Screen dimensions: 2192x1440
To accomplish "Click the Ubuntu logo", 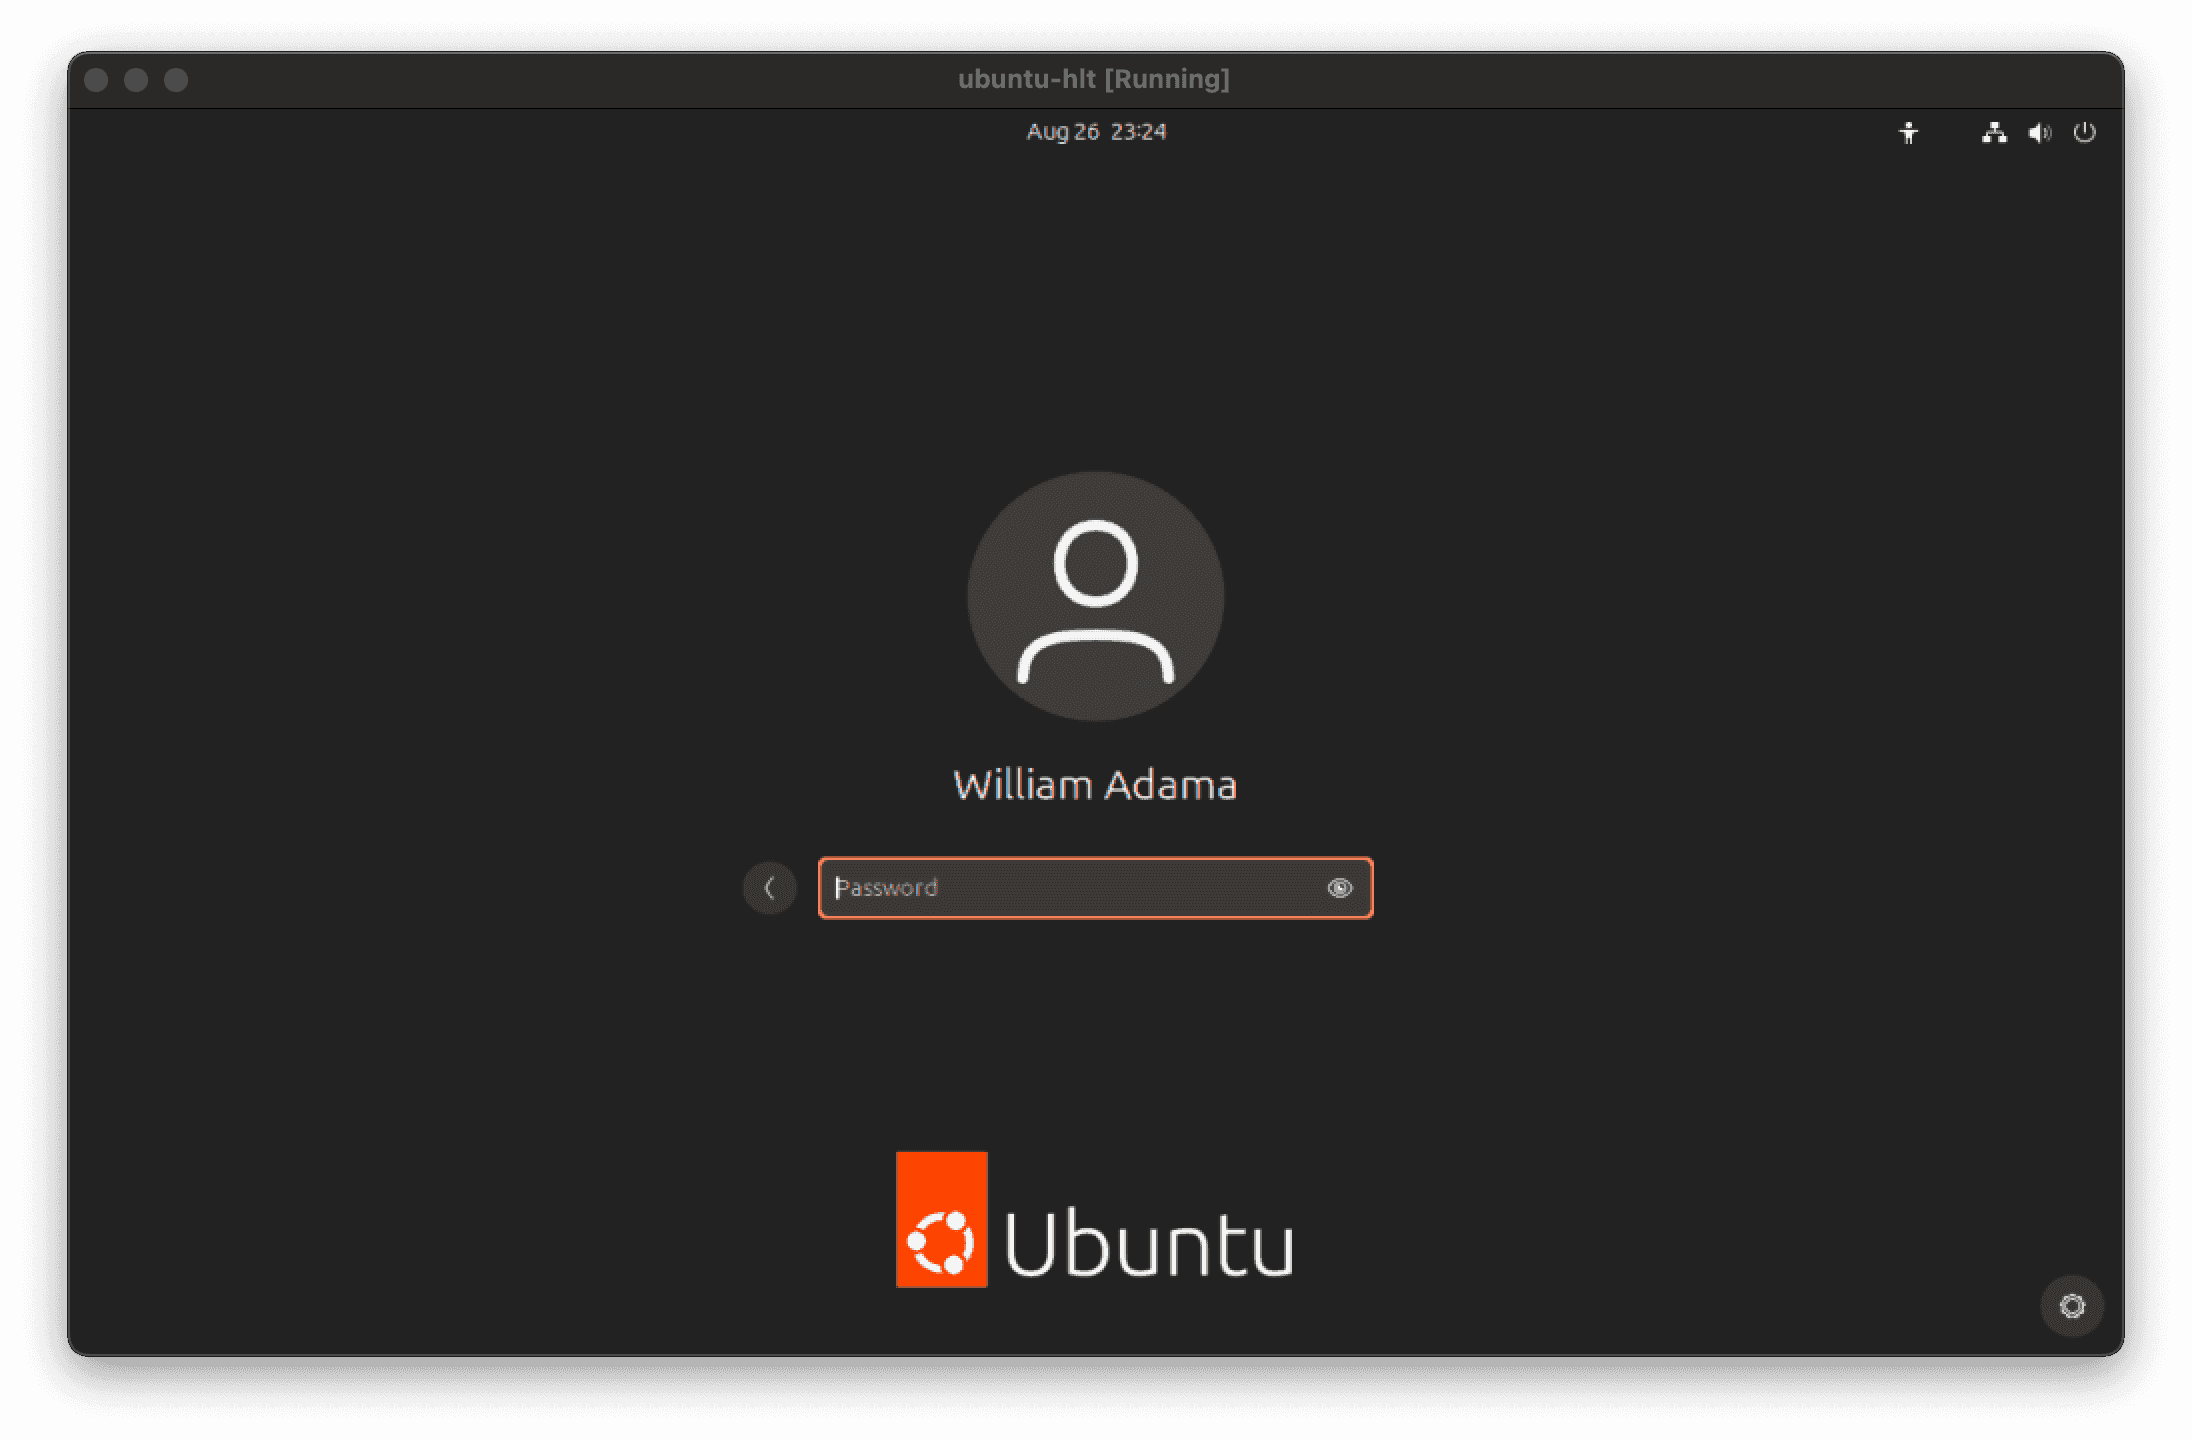I will (x=1095, y=1220).
